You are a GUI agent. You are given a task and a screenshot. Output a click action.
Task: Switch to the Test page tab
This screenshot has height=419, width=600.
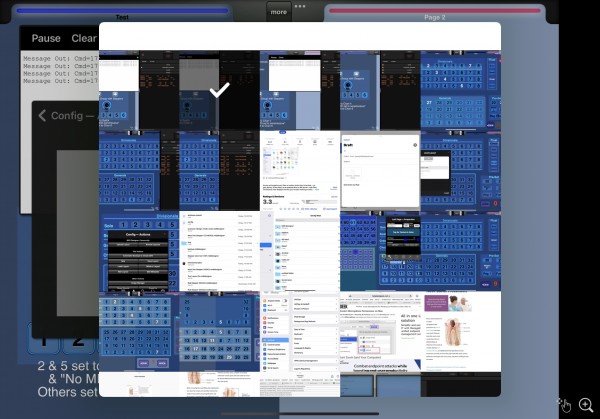[x=122, y=14]
